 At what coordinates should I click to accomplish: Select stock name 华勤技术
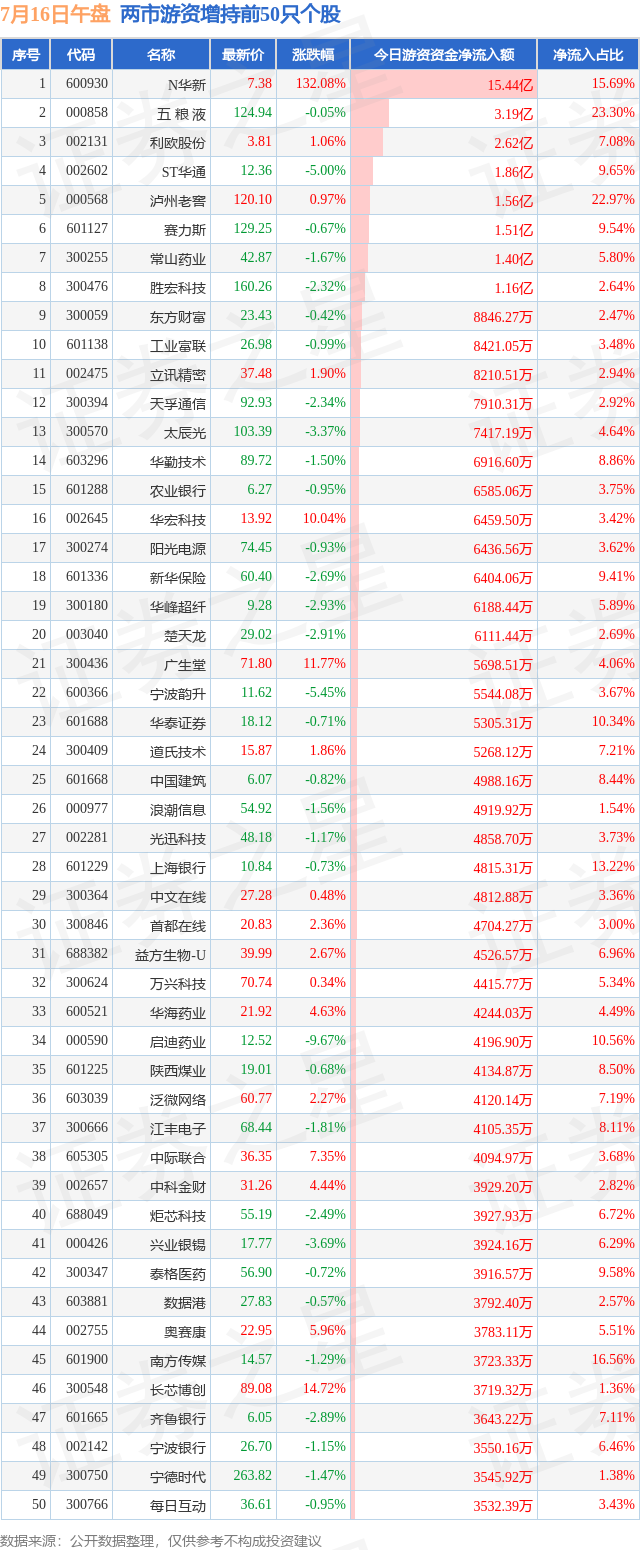(x=178, y=461)
